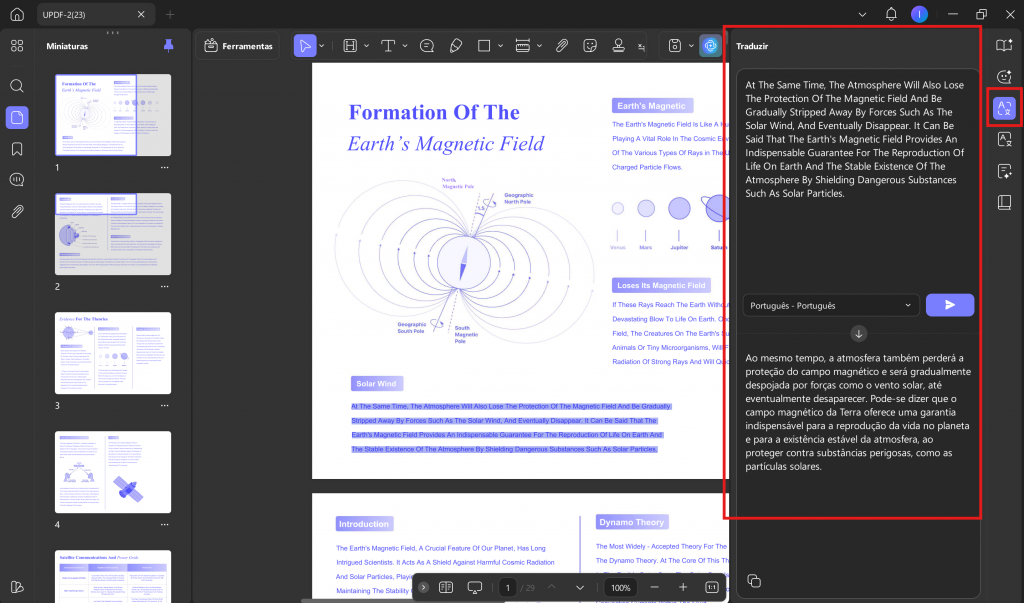The width and height of the screenshot is (1024, 603).
Task: Send the text for translation
Action: (x=950, y=305)
